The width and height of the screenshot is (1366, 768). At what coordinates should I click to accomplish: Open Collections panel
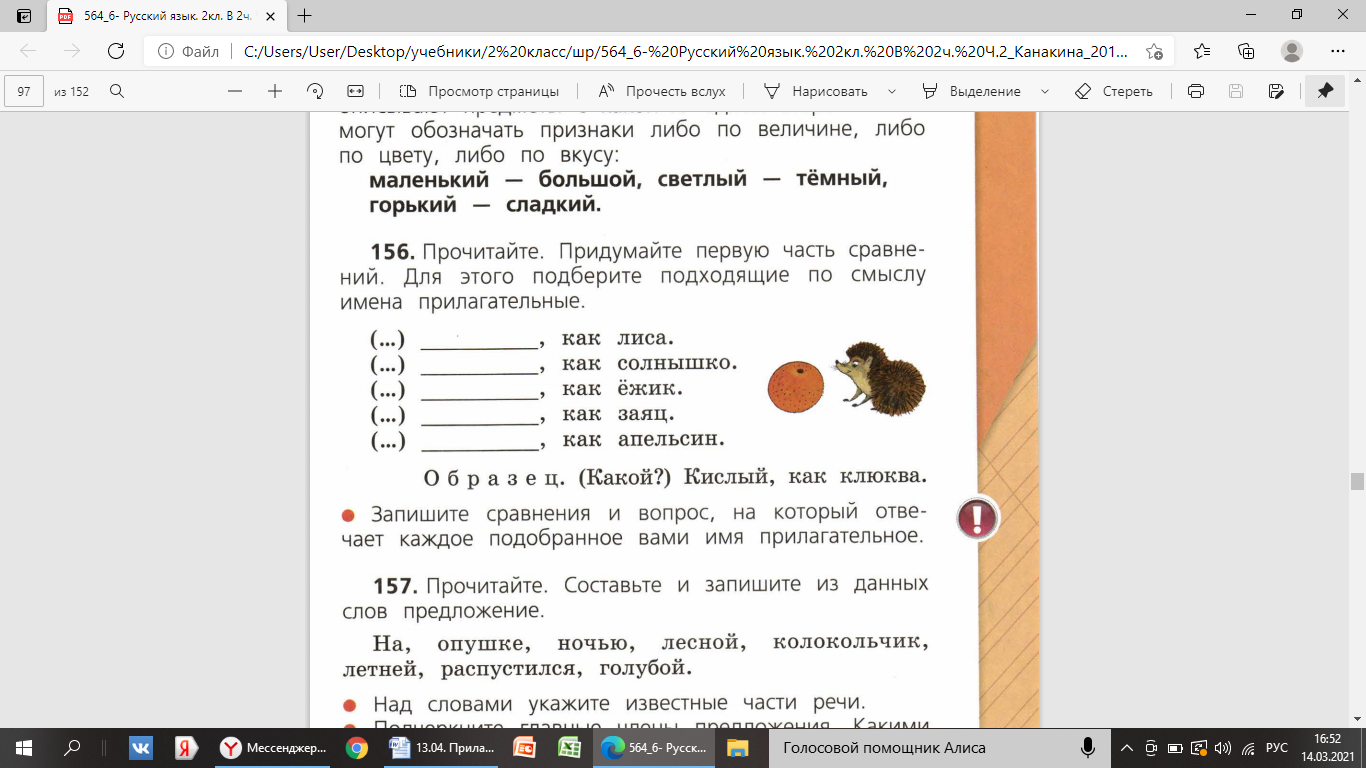[x=1246, y=51]
